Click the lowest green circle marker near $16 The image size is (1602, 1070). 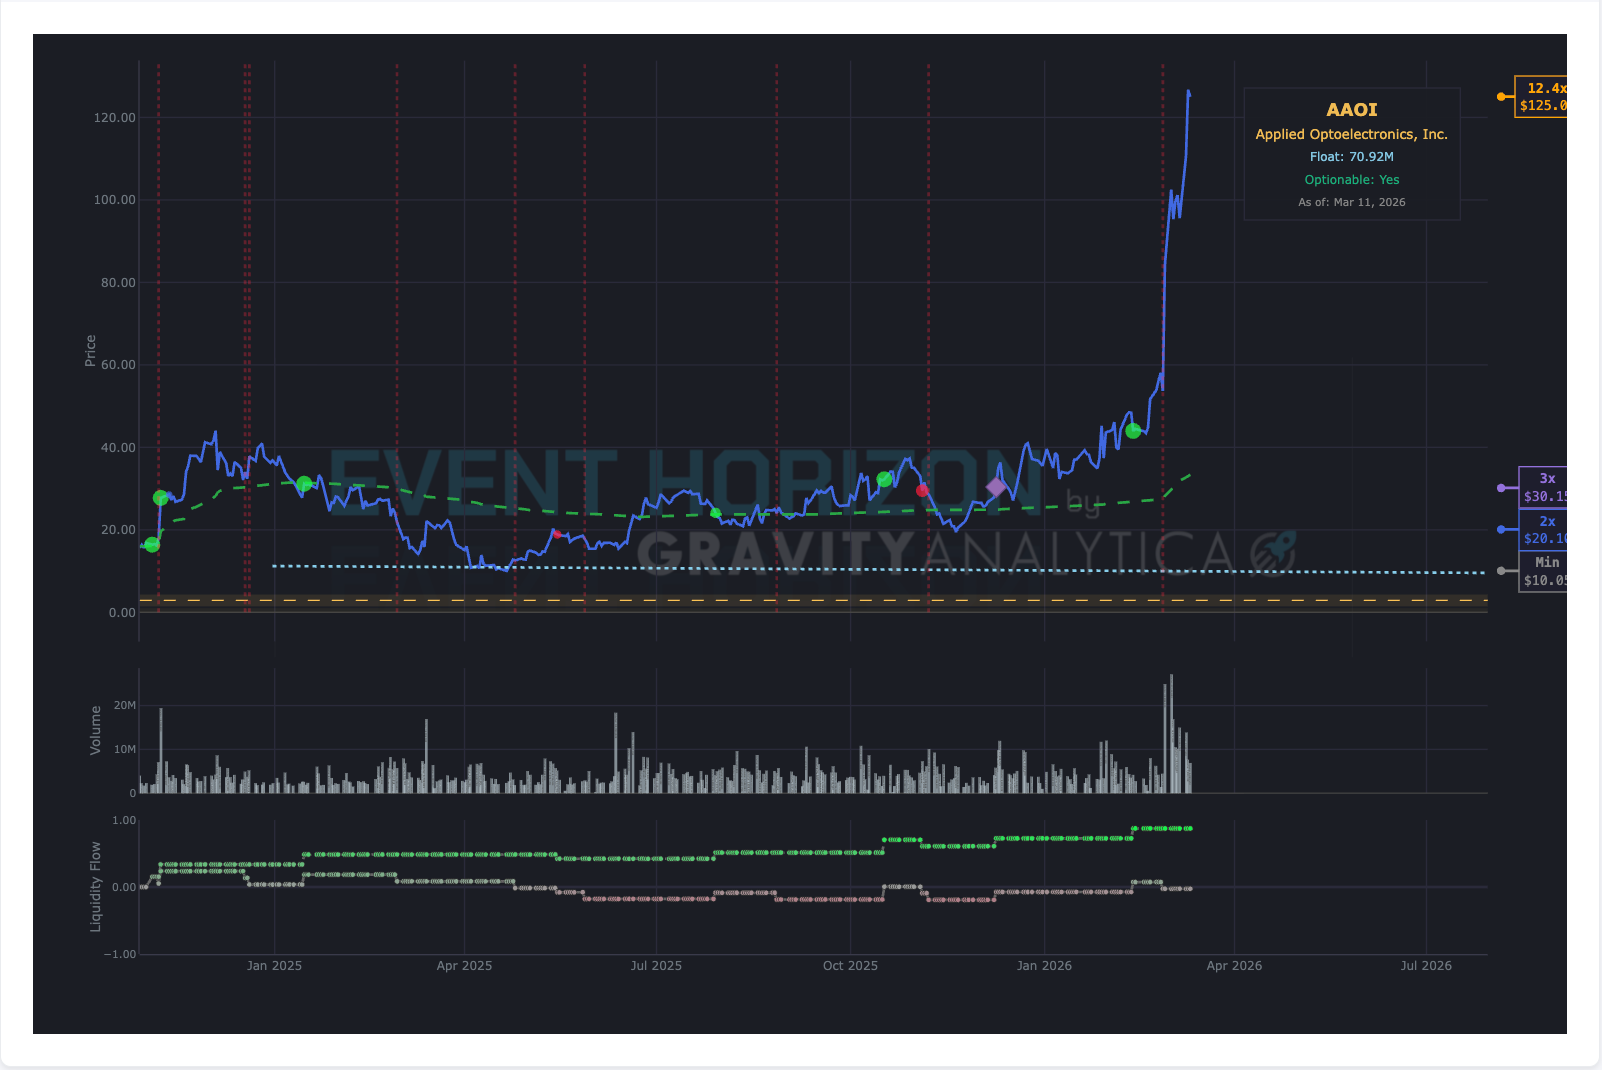[152, 545]
